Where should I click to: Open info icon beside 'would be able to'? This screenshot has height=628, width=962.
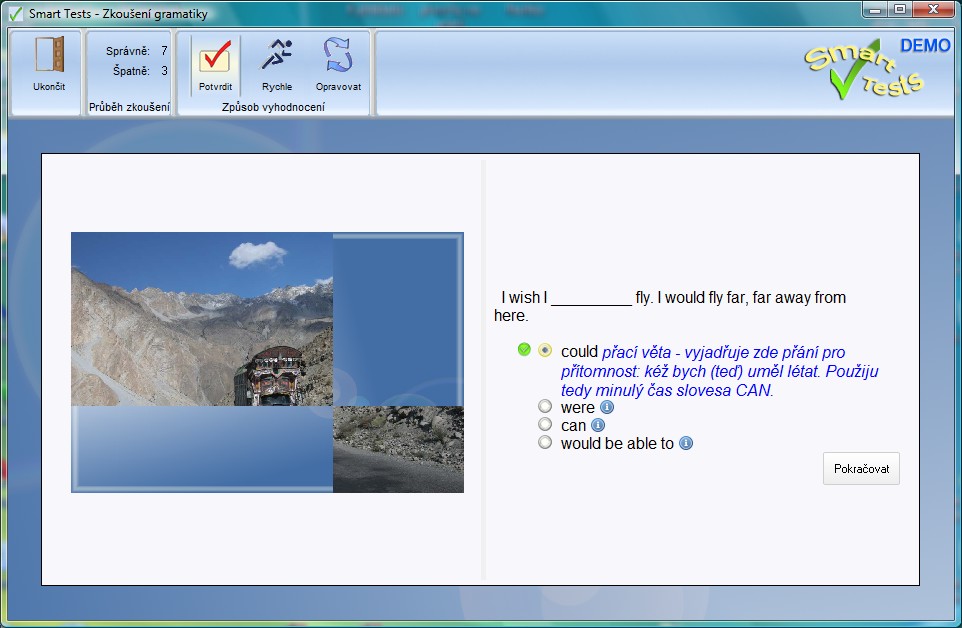(686, 443)
